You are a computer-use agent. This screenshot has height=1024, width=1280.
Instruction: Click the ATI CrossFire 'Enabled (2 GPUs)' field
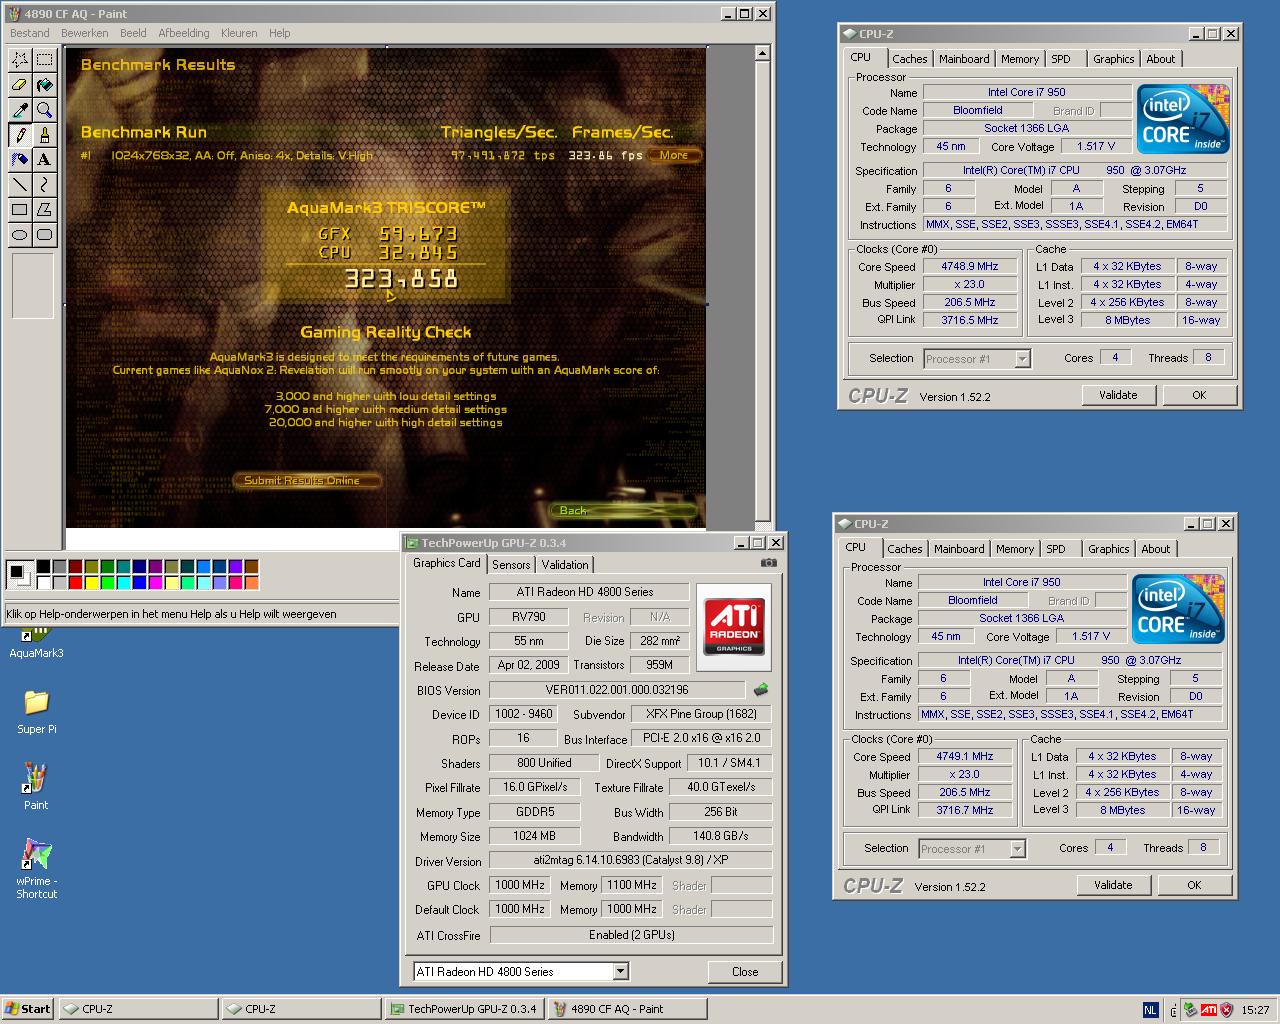click(x=631, y=935)
